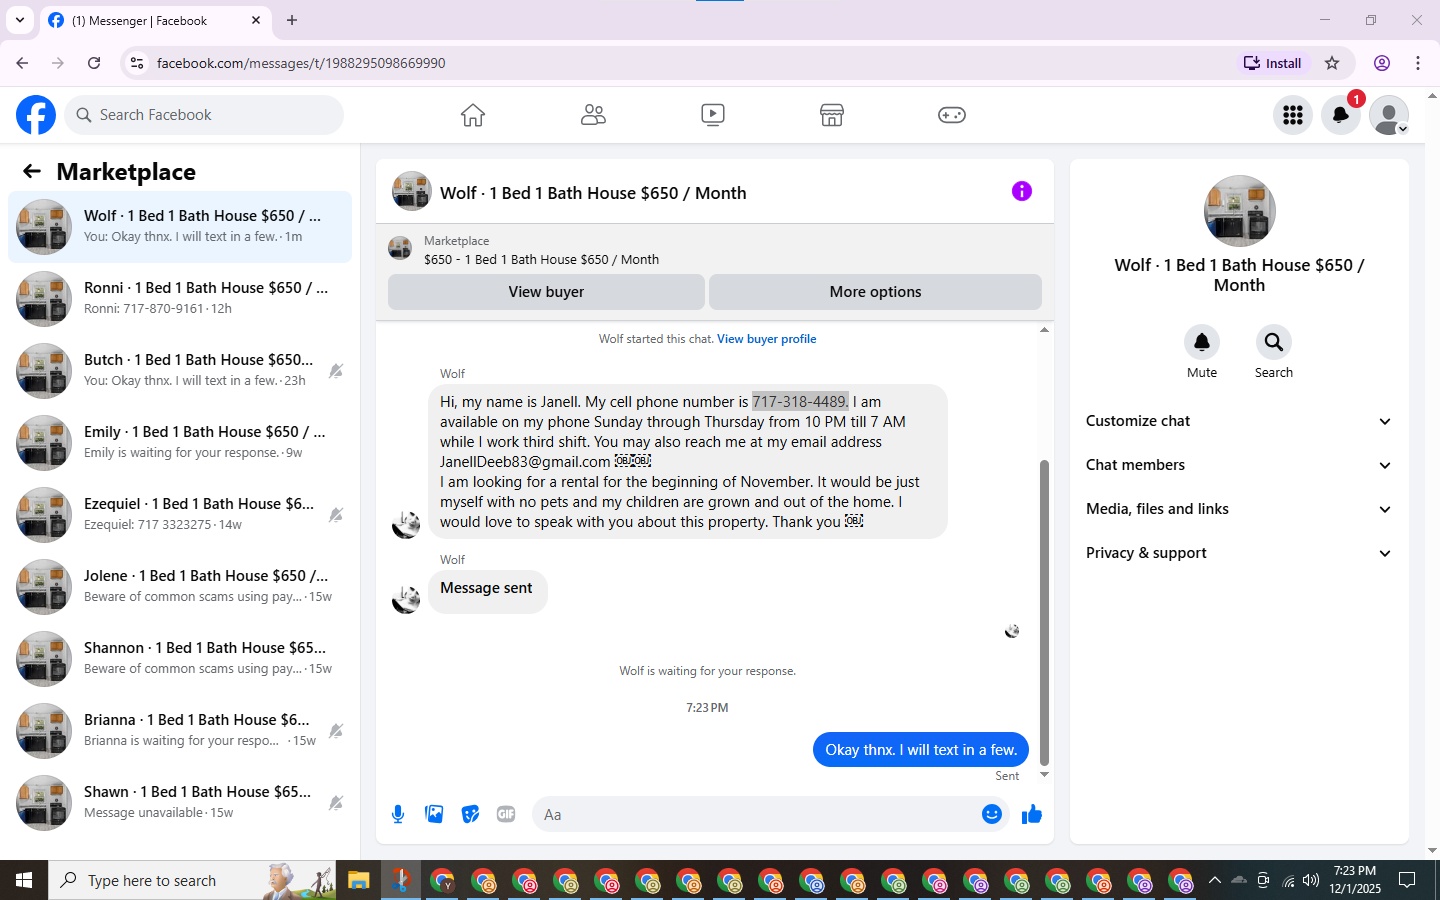Open the account profile avatar menu
This screenshot has width=1440, height=900.
tap(1389, 115)
